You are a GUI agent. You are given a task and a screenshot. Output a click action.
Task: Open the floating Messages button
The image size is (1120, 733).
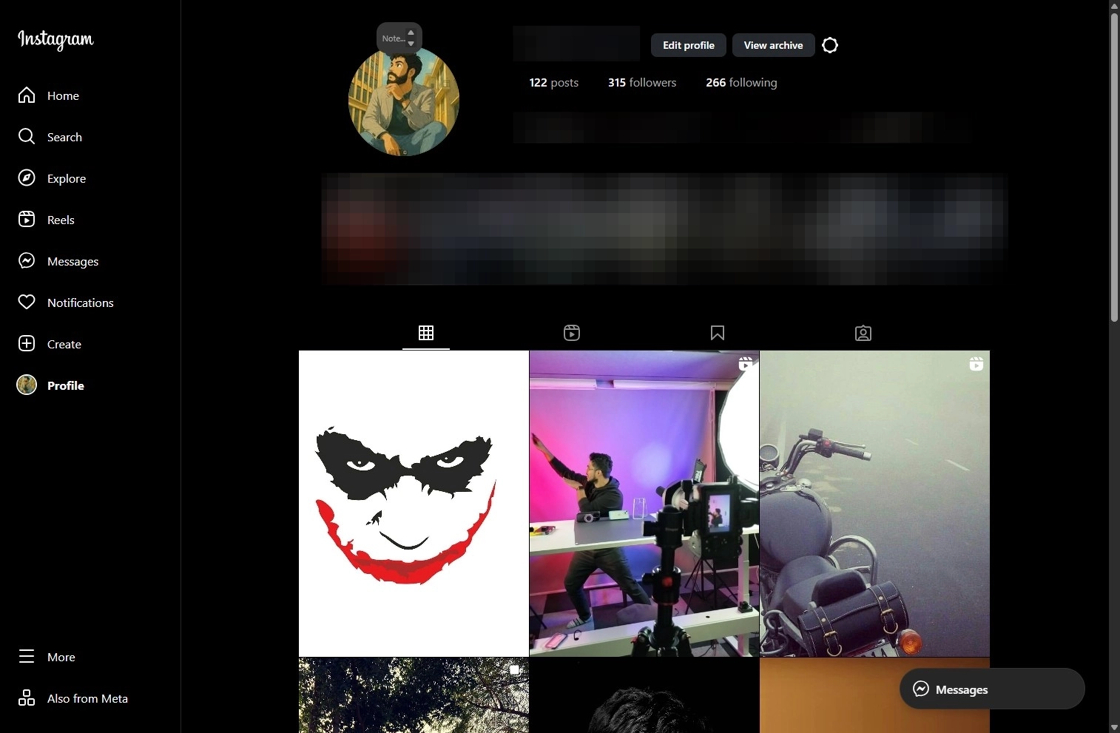point(992,689)
